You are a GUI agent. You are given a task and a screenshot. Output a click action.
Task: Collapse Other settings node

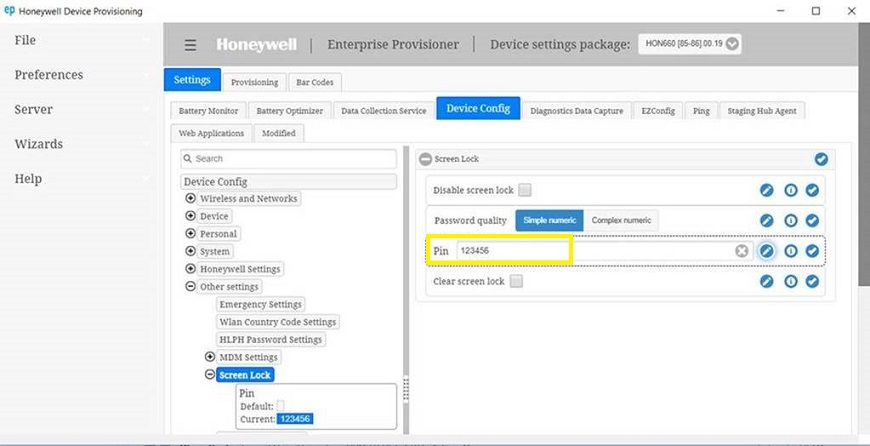click(x=190, y=286)
